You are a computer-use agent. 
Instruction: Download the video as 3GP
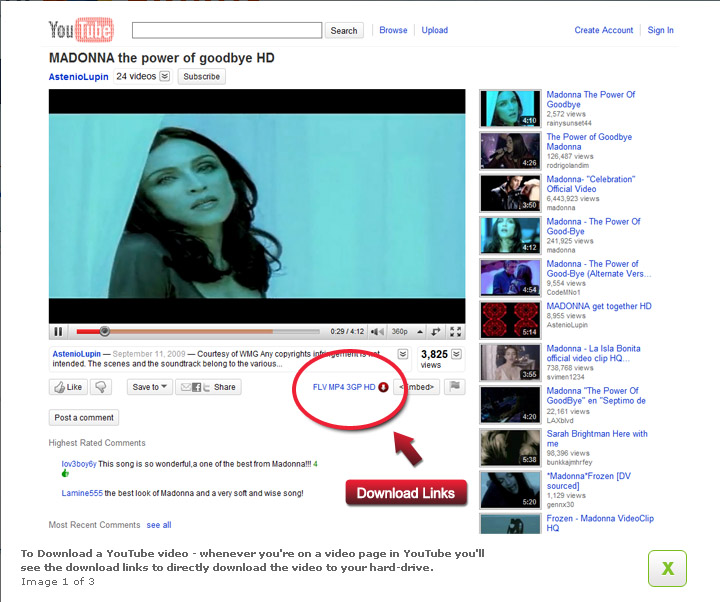[354, 387]
